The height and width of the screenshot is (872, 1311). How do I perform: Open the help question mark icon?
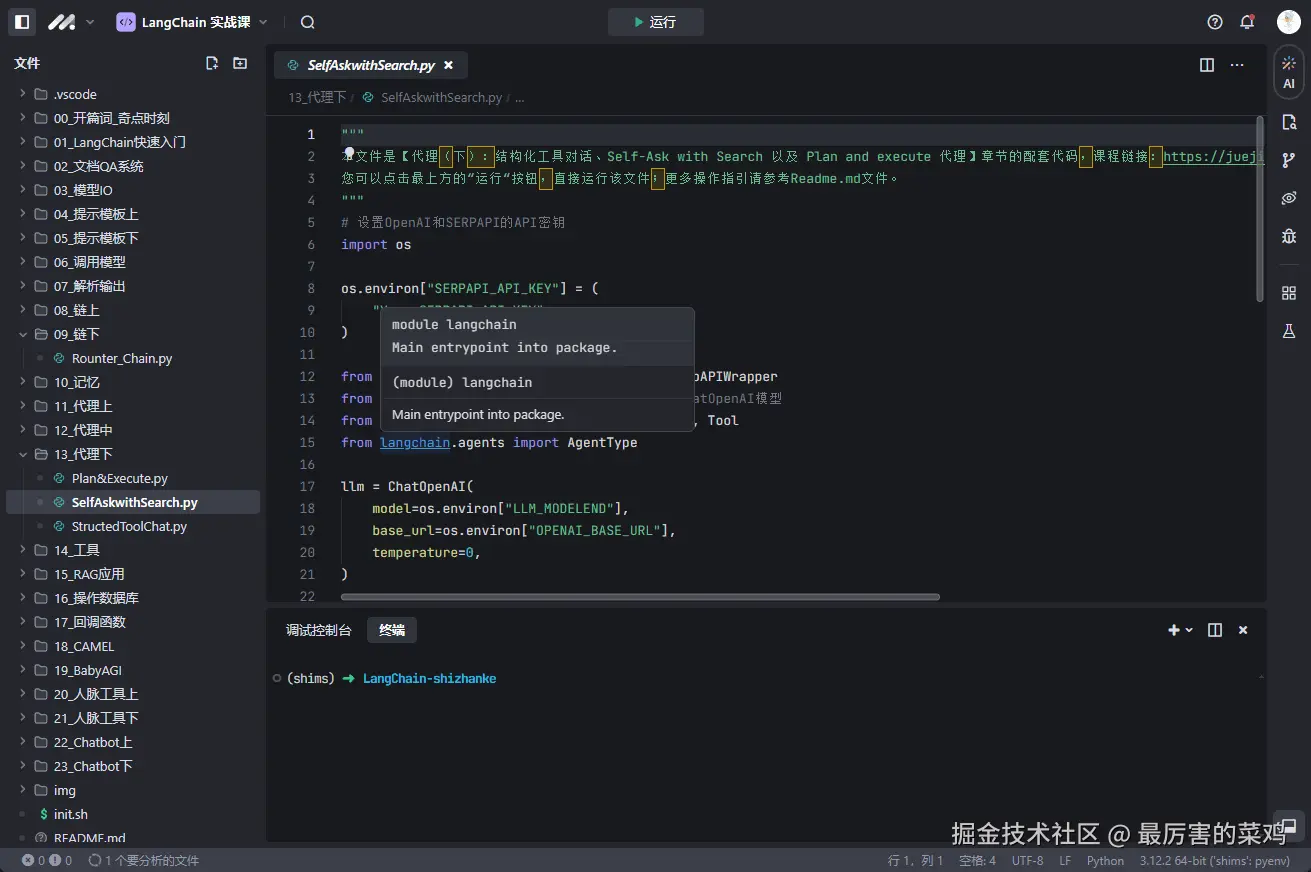[x=1215, y=22]
